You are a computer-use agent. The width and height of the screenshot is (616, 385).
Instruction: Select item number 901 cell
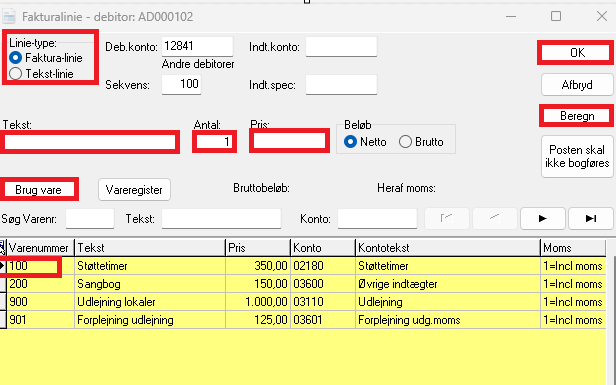coord(40,320)
